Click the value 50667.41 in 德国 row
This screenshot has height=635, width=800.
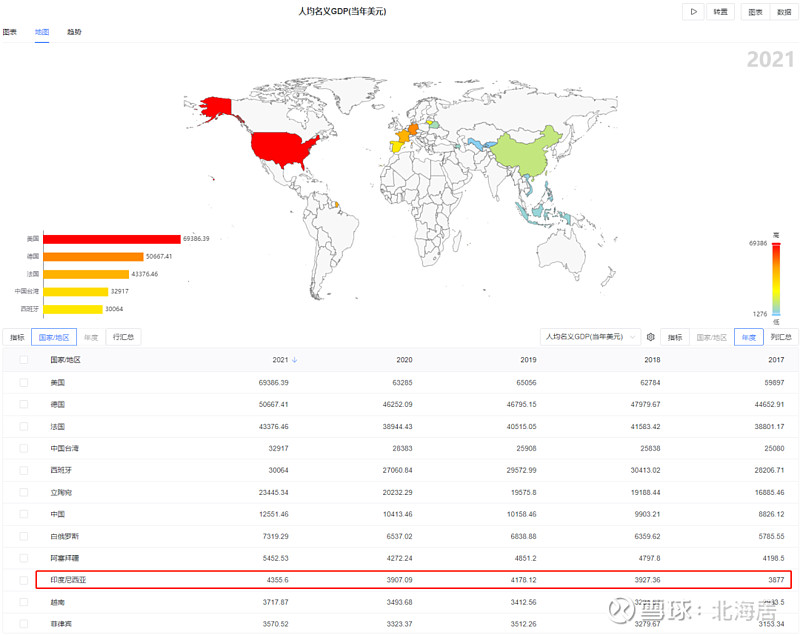click(273, 404)
